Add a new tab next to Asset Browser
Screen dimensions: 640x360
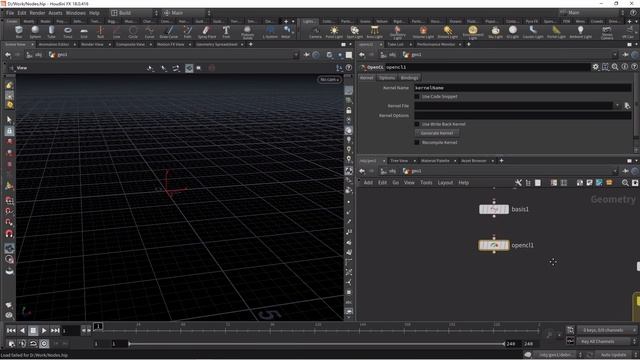502,161
